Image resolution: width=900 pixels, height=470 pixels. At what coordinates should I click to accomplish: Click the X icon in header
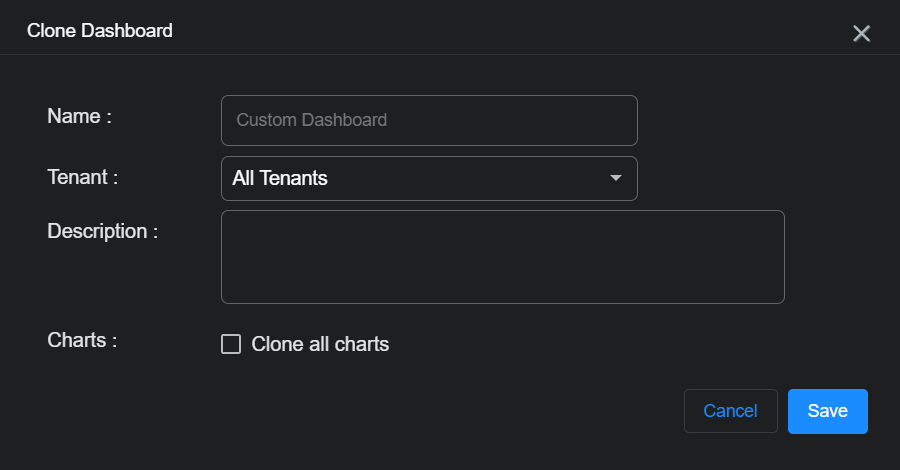coord(861,33)
